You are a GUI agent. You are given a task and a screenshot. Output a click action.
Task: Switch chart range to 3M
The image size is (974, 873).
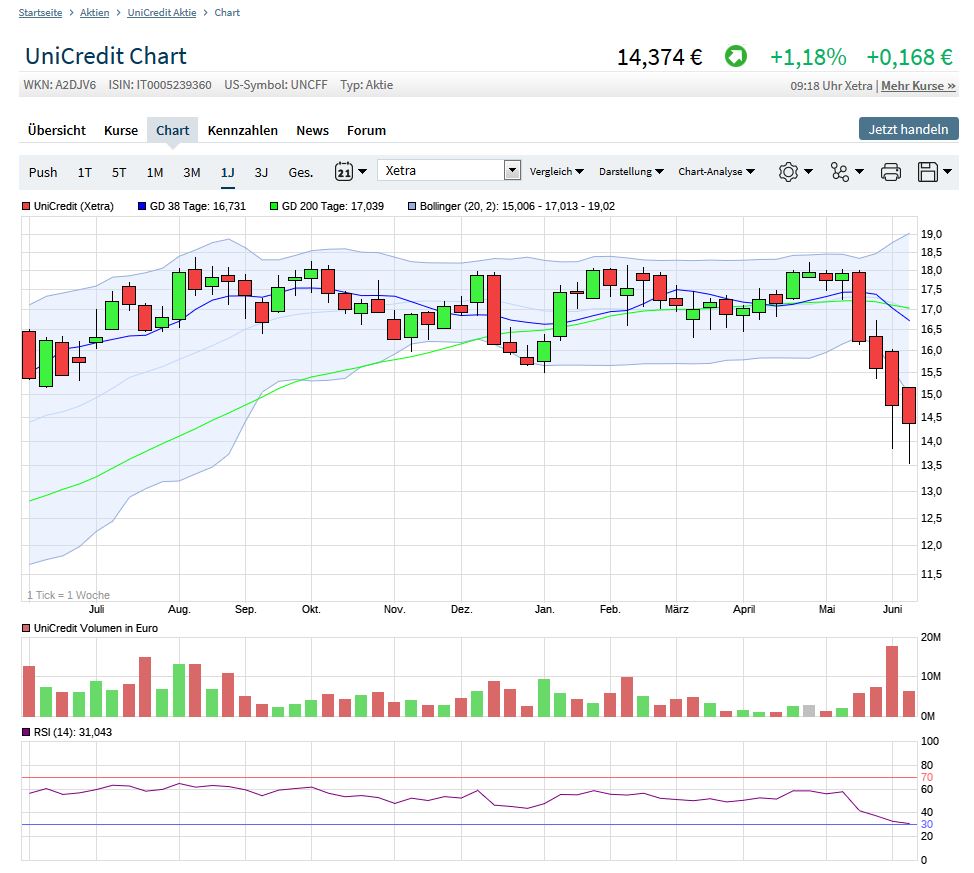pos(191,172)
